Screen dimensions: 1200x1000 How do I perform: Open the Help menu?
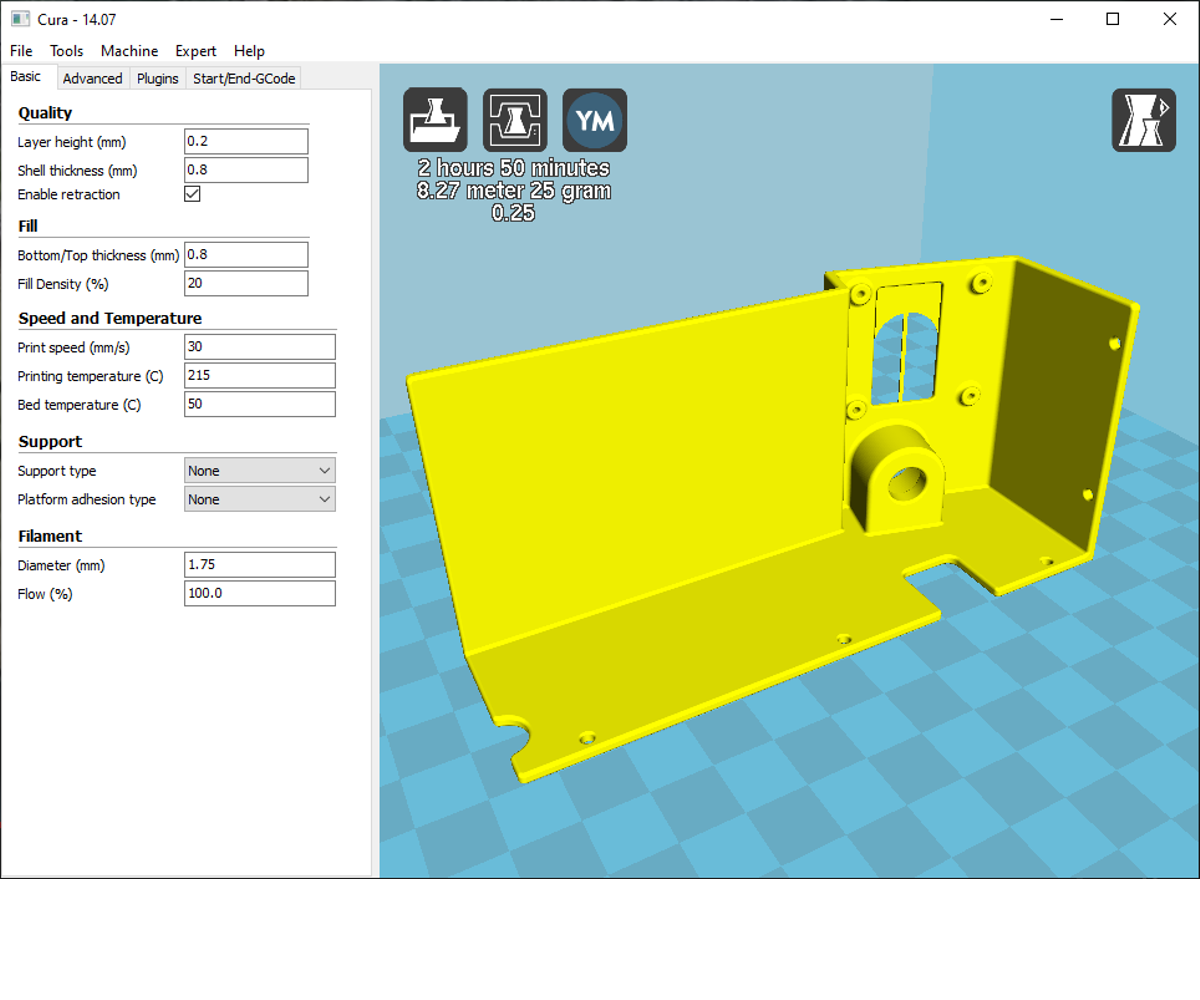pyautogui.click(x=249, y=51)
